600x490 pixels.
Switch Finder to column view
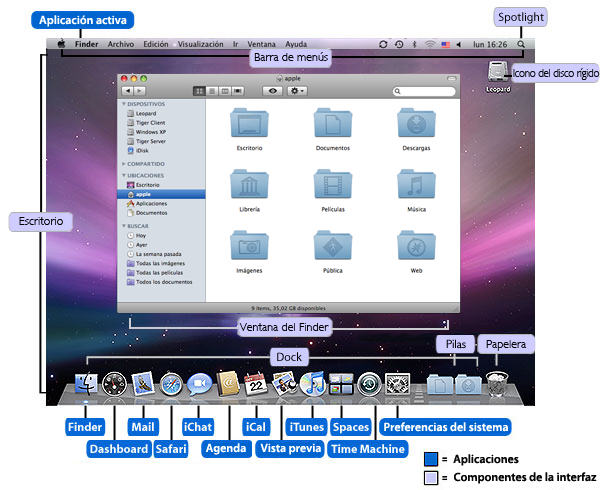coord(225,91)
